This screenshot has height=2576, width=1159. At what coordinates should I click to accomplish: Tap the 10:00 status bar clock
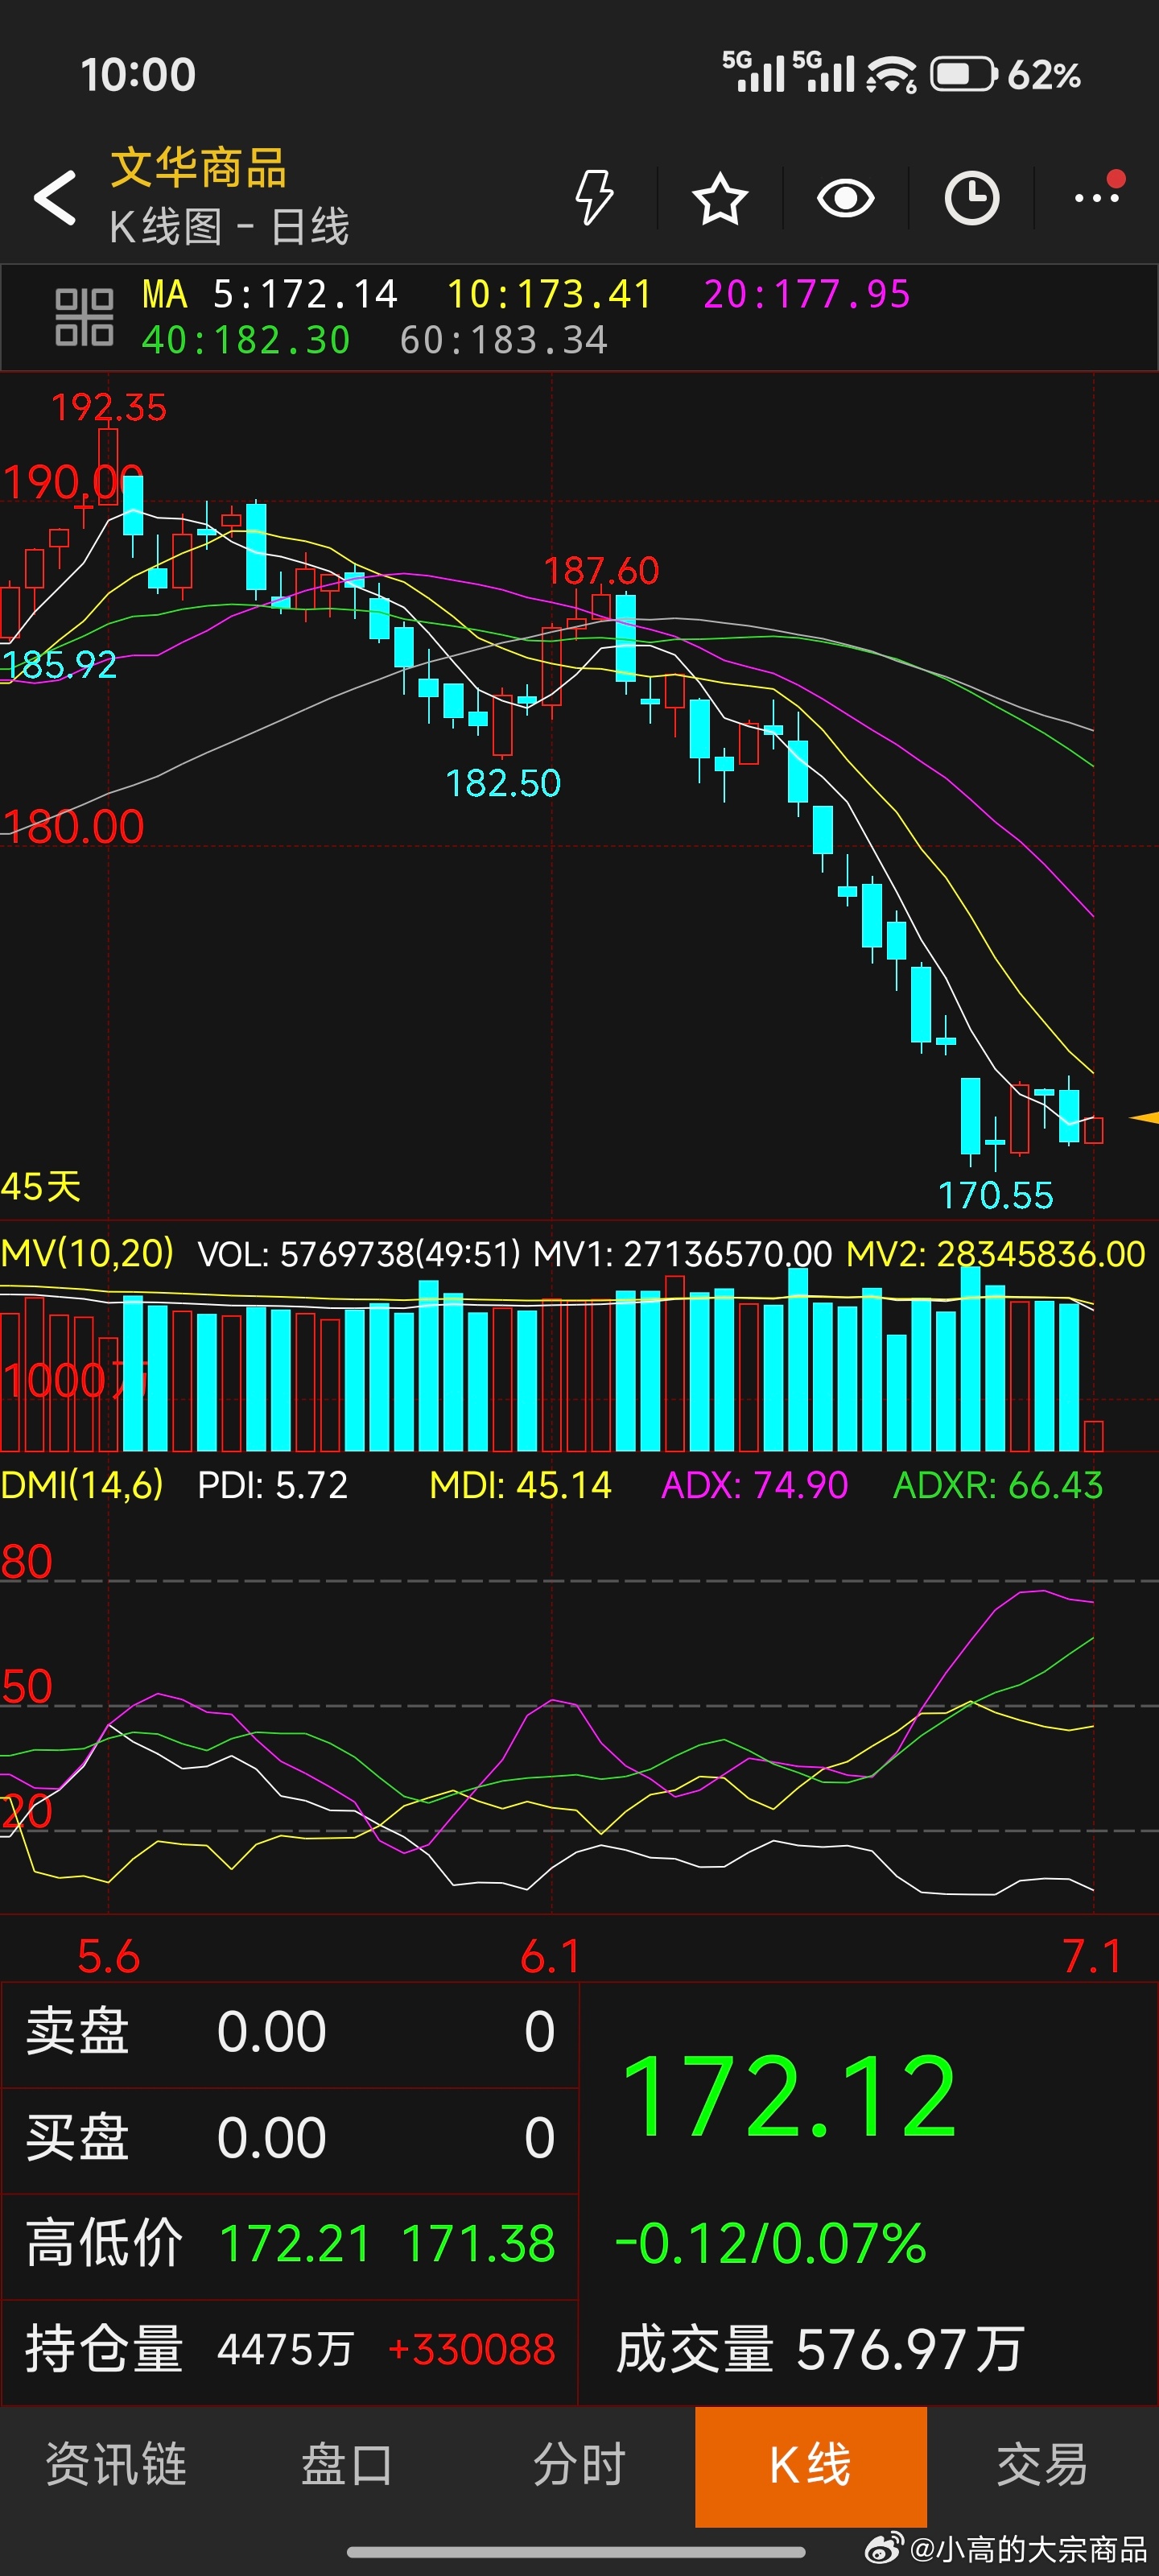tap(138, 75)
